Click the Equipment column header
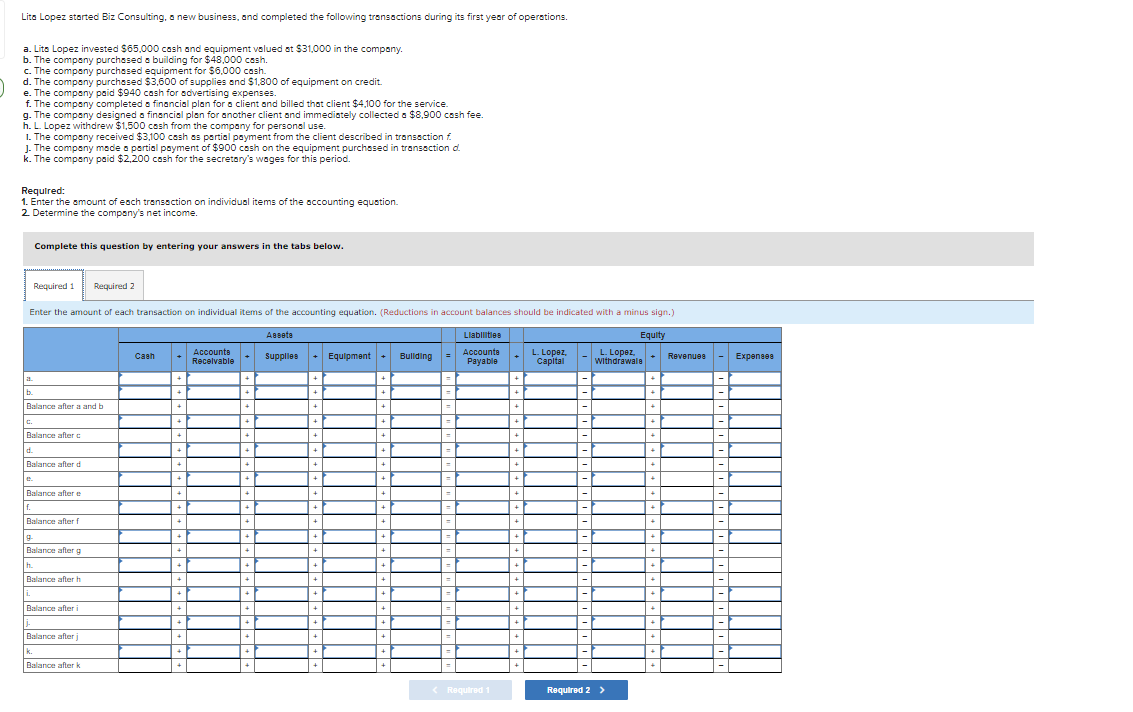Screen dimensions: 1133x712 click(x=349, y=356)
